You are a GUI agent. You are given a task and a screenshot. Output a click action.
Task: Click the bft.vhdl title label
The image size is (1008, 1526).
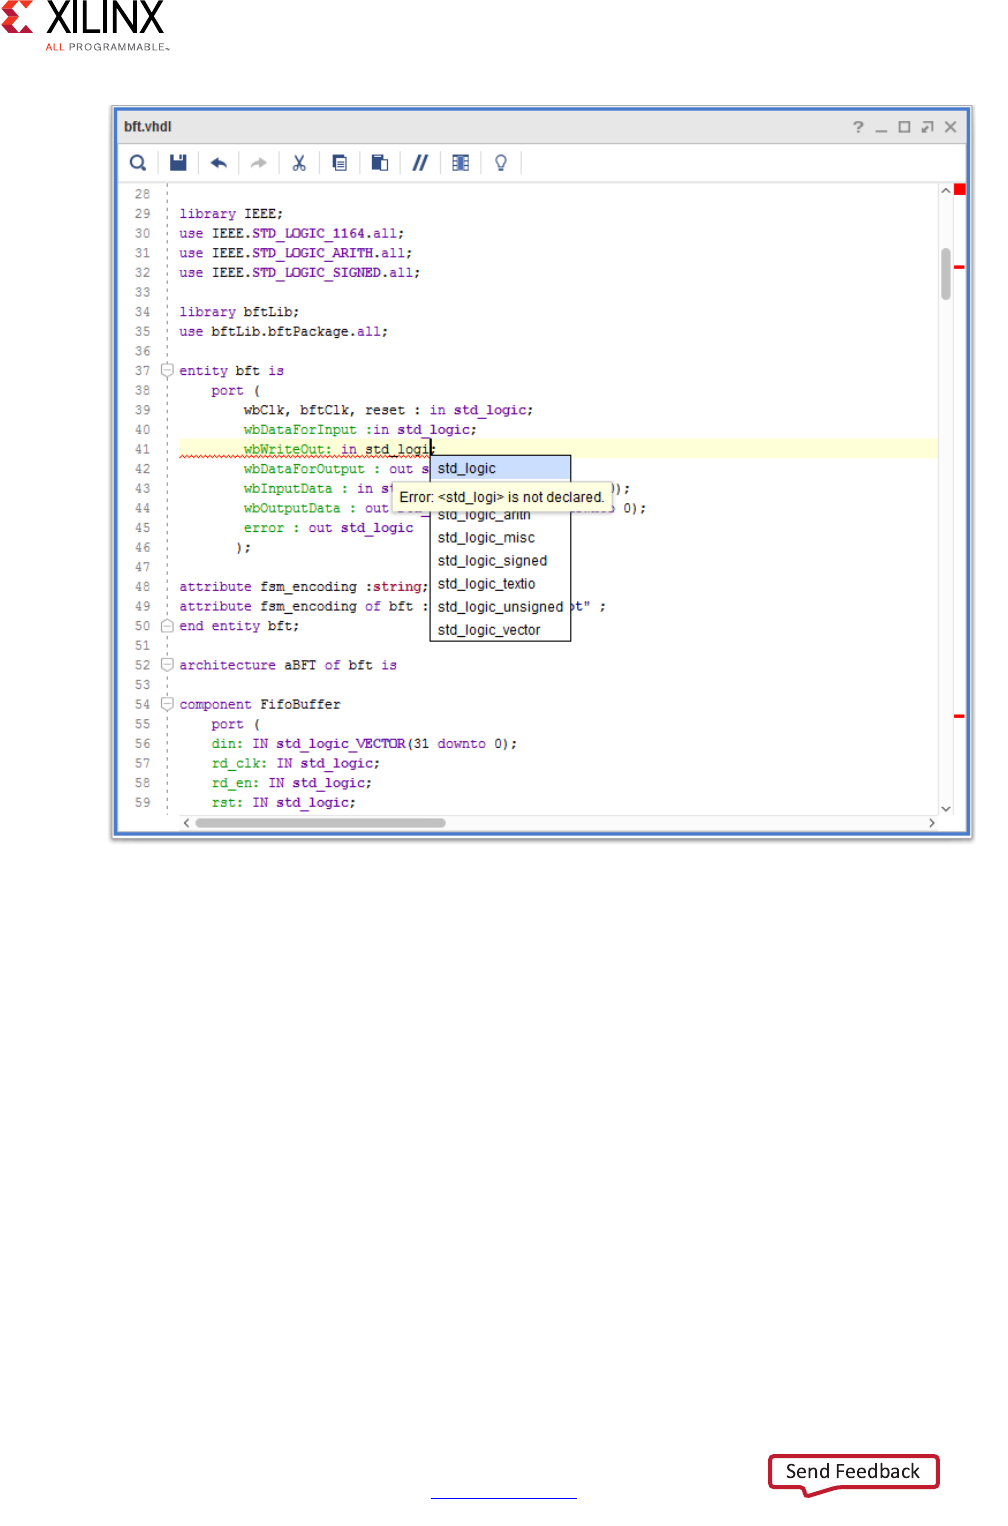(148, 127)
